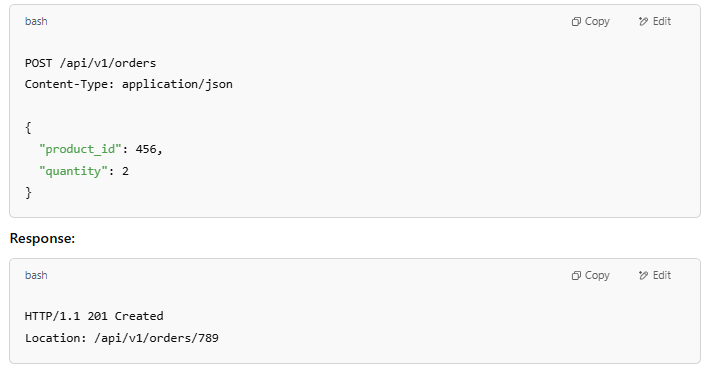Click the copy icon in the request code block
Viewport: 712px width, 372px height.
576,22
